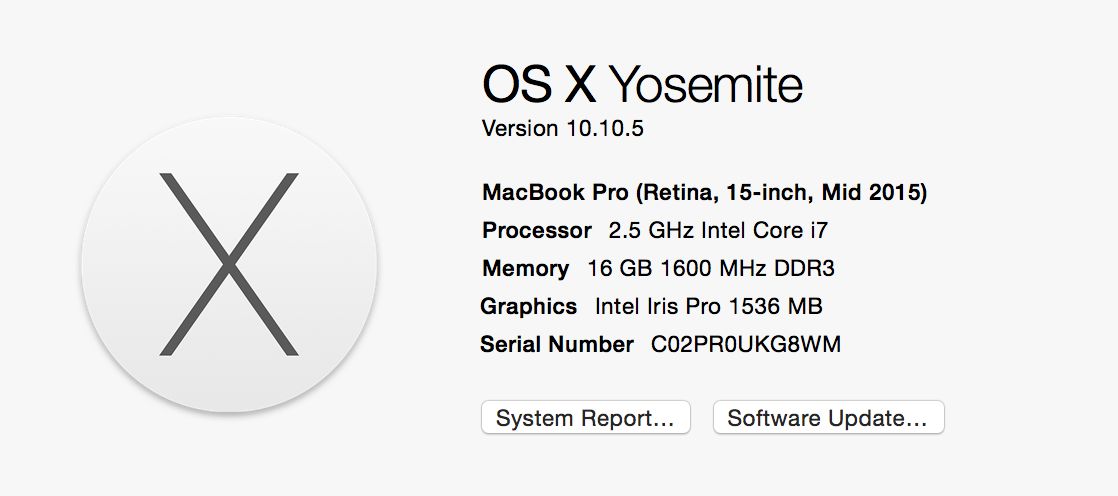This screenshot has height=496, width=1118.
Task: Click the word "Version" under the title
Action: pyautogui.click(x=520, y=129)
